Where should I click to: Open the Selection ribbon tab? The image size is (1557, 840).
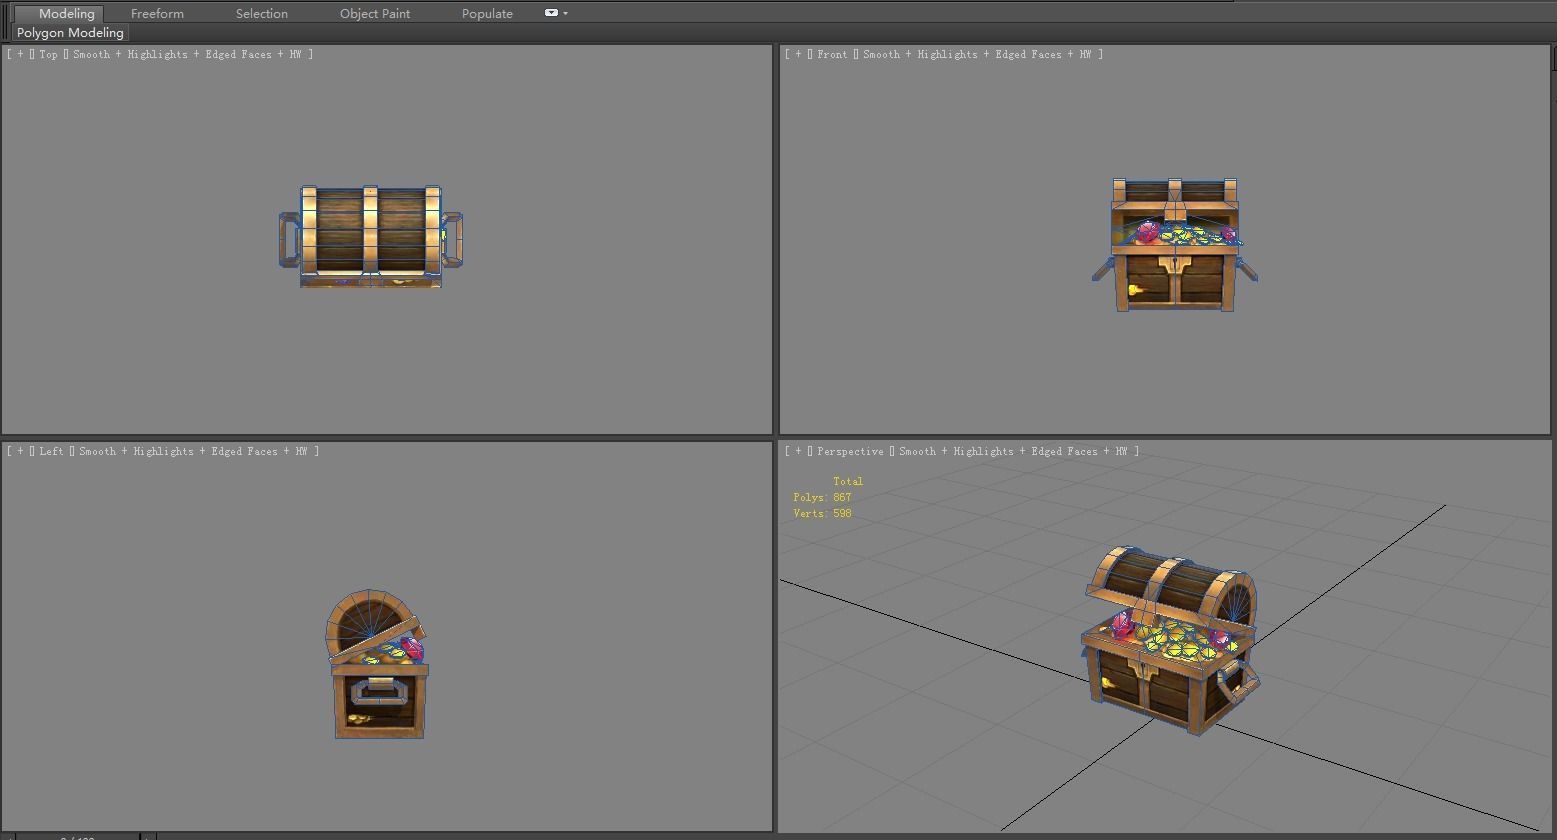[262, 13]
